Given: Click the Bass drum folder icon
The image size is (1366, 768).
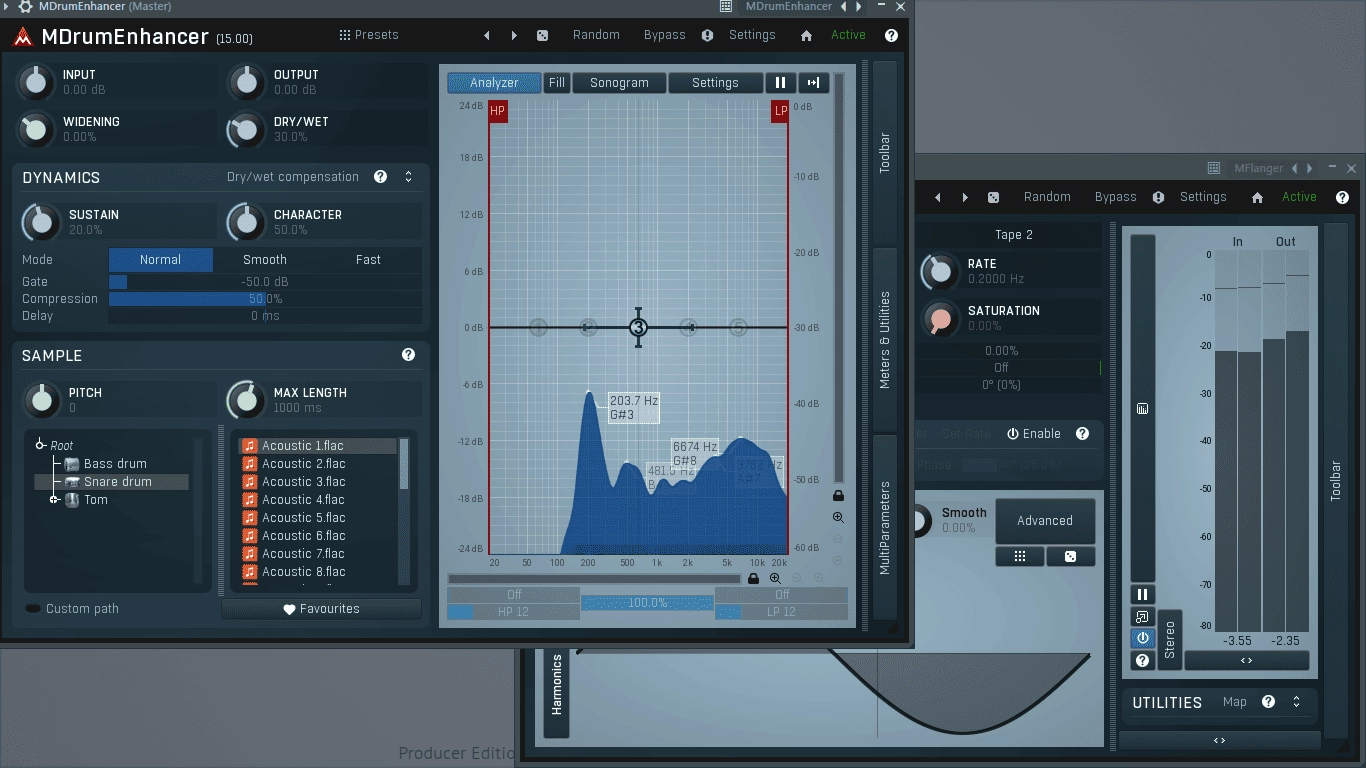Looking at the screenshot, I should [x=72, y=464].
